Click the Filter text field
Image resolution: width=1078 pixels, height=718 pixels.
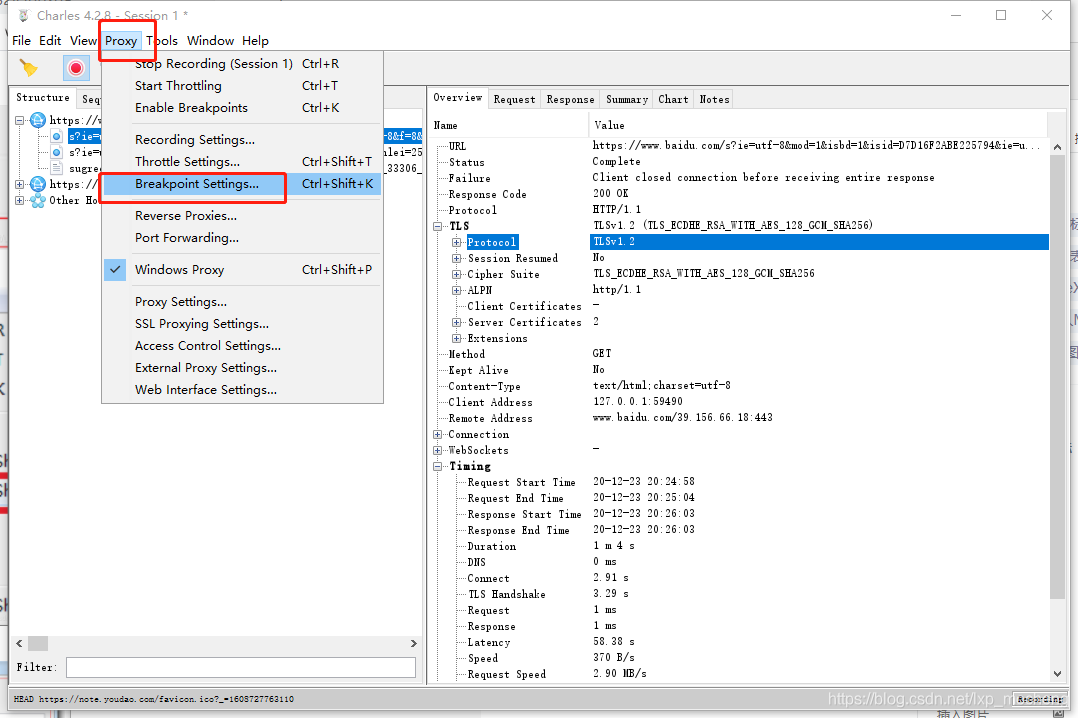241,667
